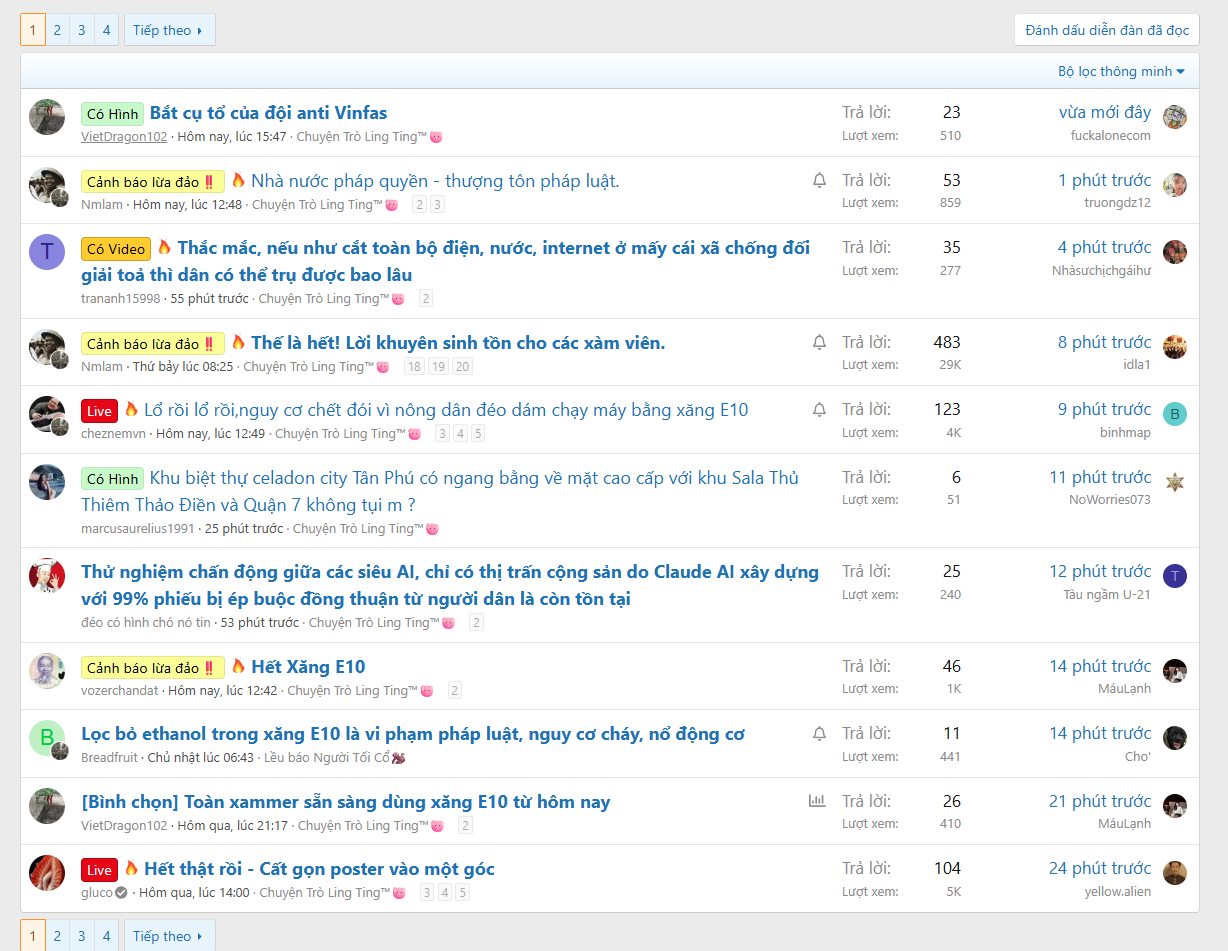The image size is (1228, 951).
Task: Click bottom 'Tiếp theo' next page button
Action: (169, 936)
